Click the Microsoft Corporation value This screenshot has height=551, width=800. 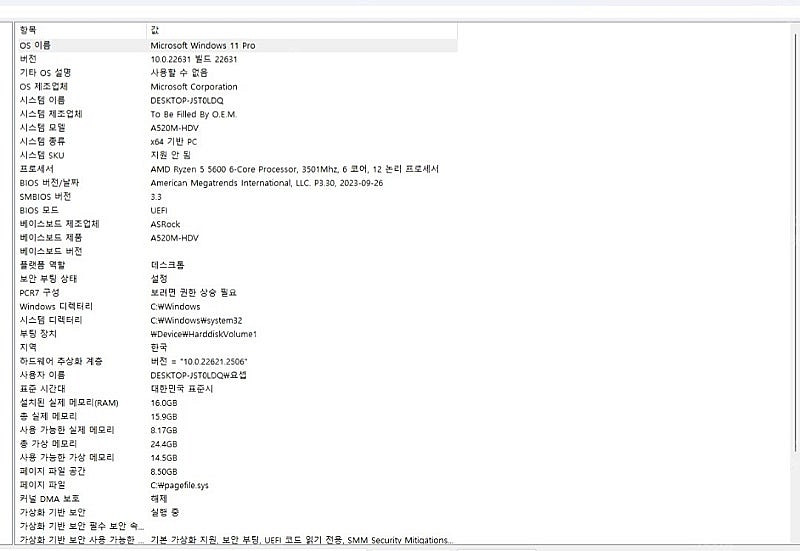193,87
